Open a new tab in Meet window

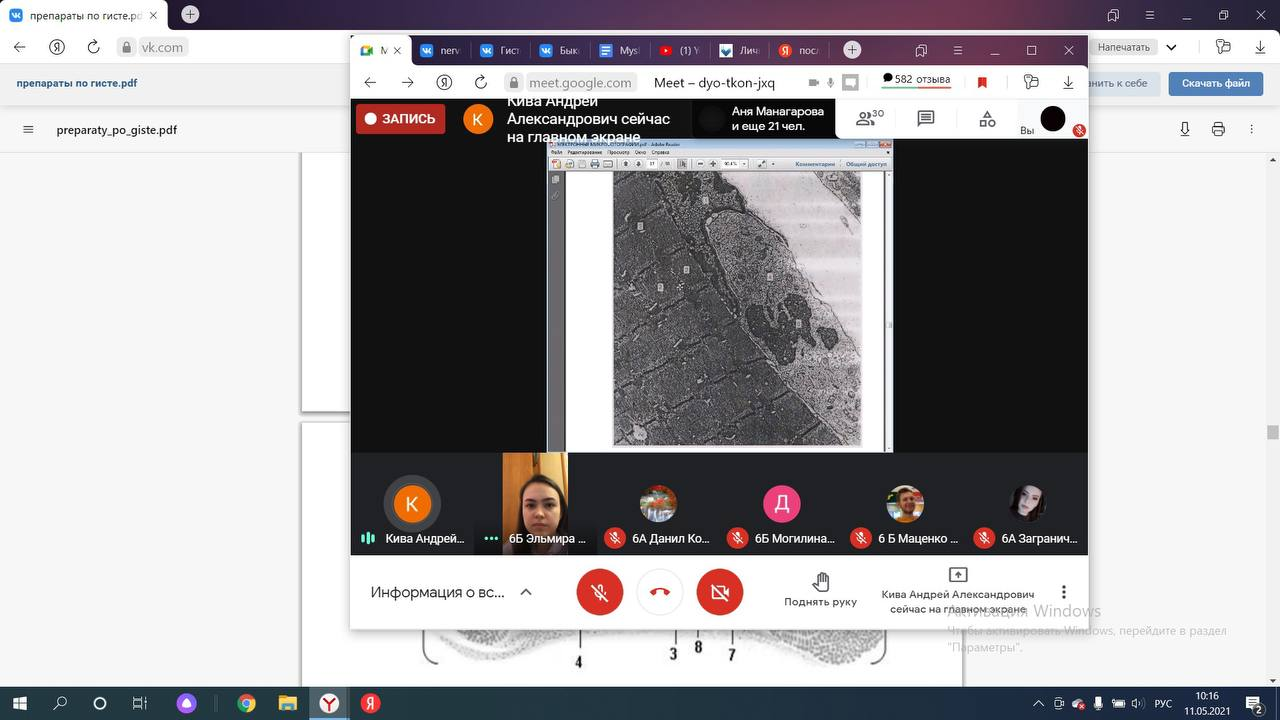click(x=852, y=50)
